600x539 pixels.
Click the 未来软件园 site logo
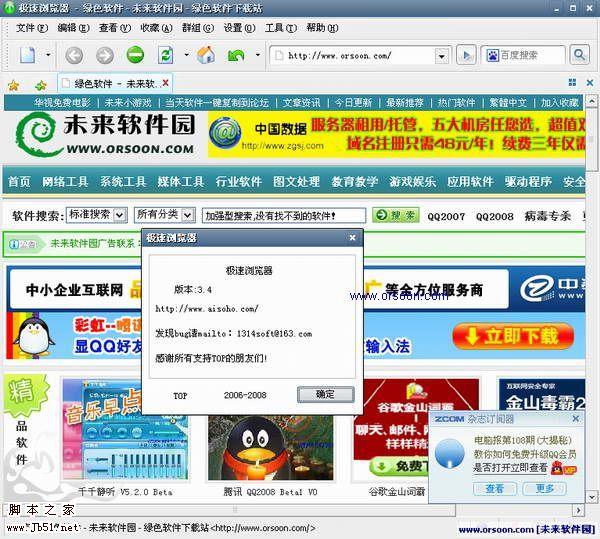[x=106, y=134]
